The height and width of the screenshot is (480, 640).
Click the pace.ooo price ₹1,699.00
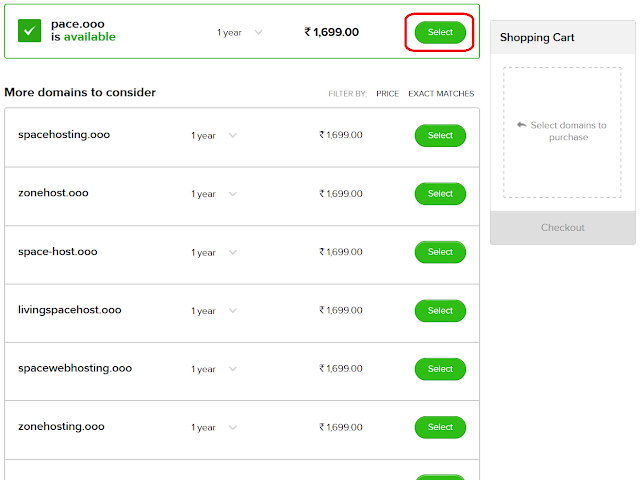coord(331,32)
